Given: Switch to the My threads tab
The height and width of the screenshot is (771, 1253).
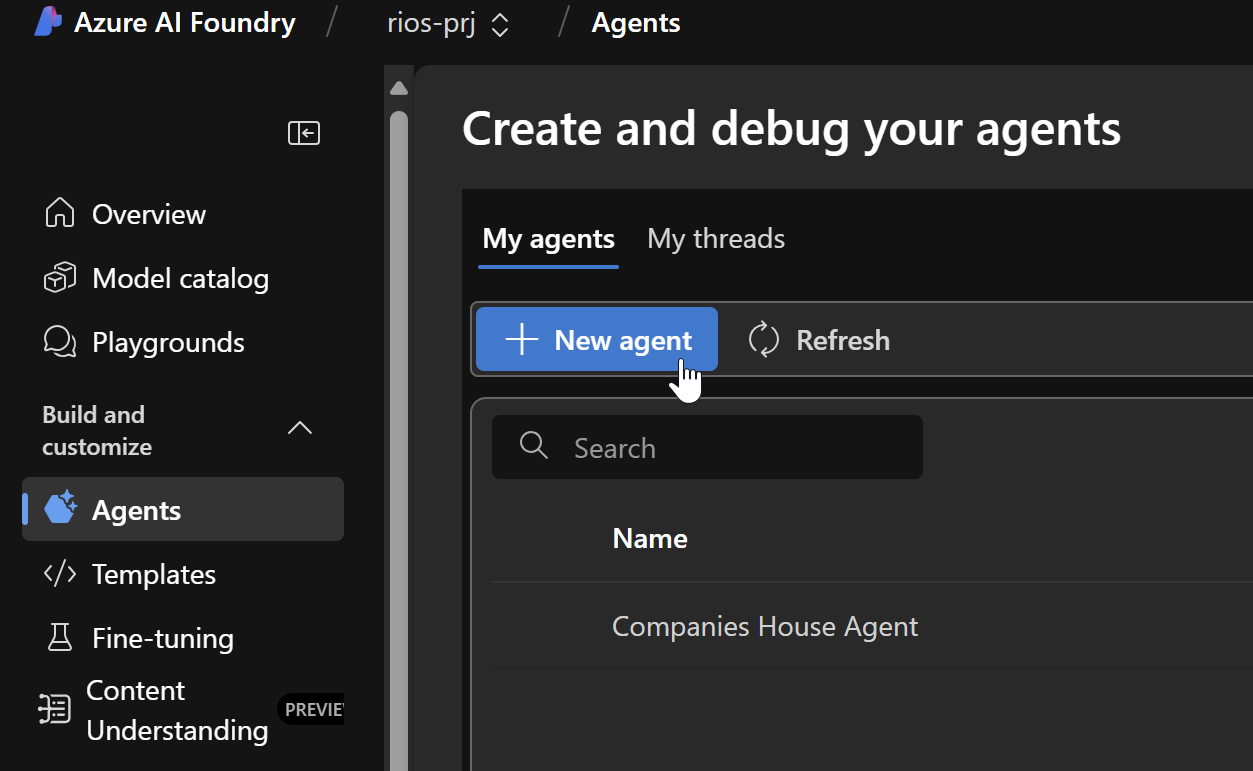Looking at the screenshot, I should tap(716, 239).
